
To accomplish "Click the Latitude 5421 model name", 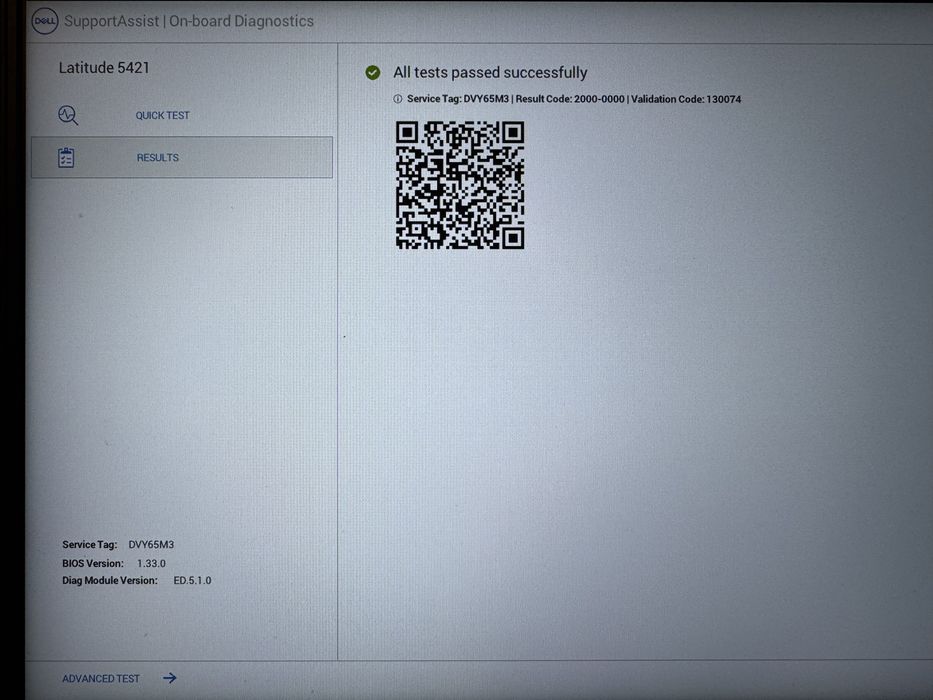I will 104,68.
